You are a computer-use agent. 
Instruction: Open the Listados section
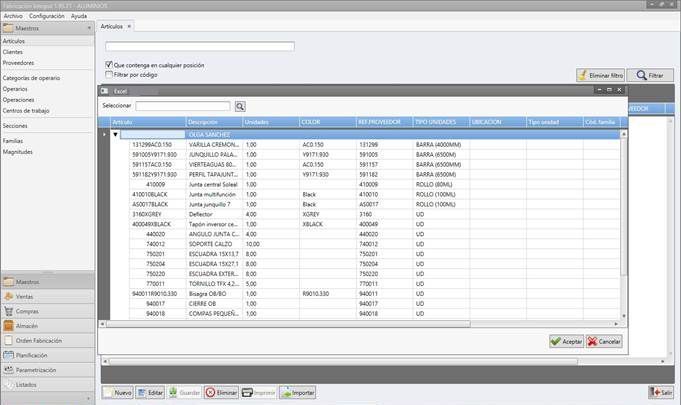click(48, 385)
